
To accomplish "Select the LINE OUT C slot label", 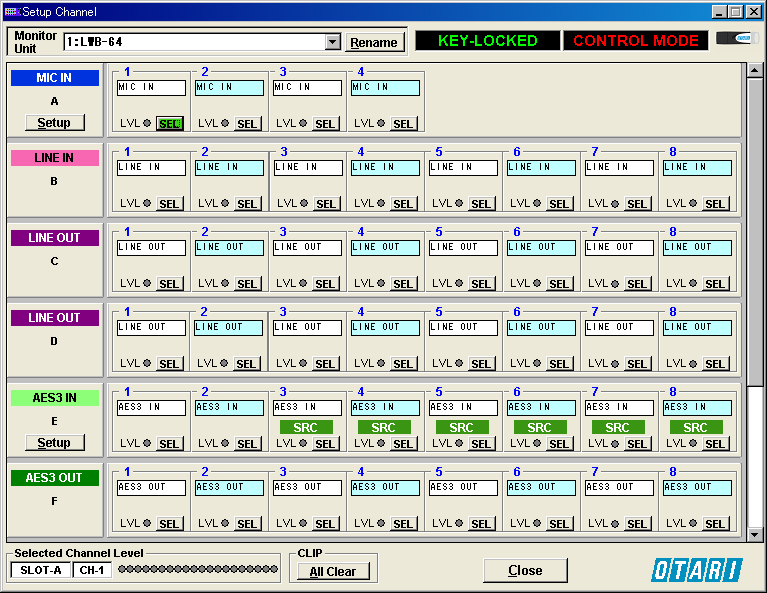I will [x=55, y=238].
